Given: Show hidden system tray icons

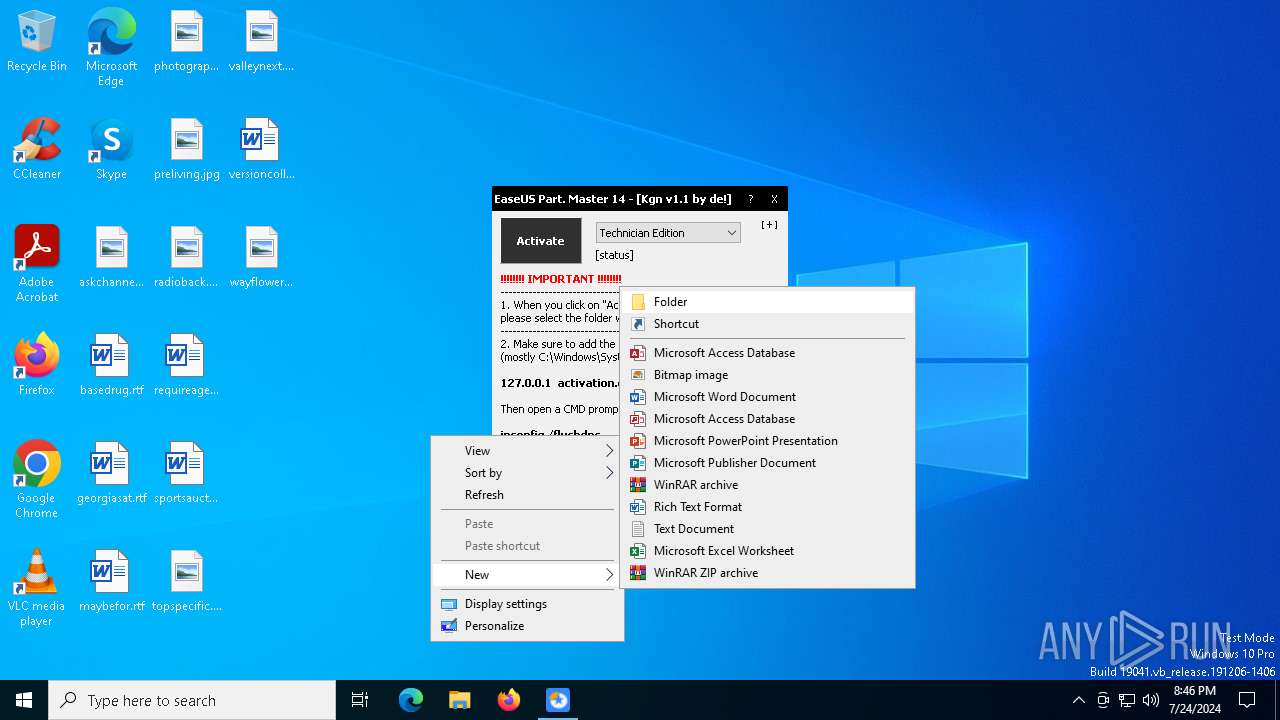Looking at the screenshot, I should (1078, 700).
